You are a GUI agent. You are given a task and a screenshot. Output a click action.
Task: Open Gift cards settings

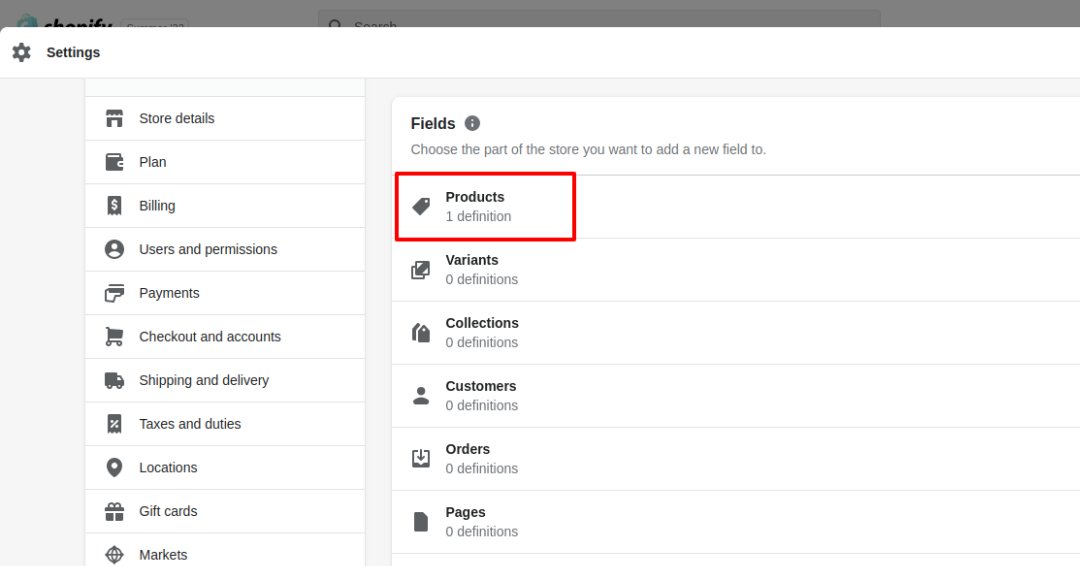click(x=225, y=511)
